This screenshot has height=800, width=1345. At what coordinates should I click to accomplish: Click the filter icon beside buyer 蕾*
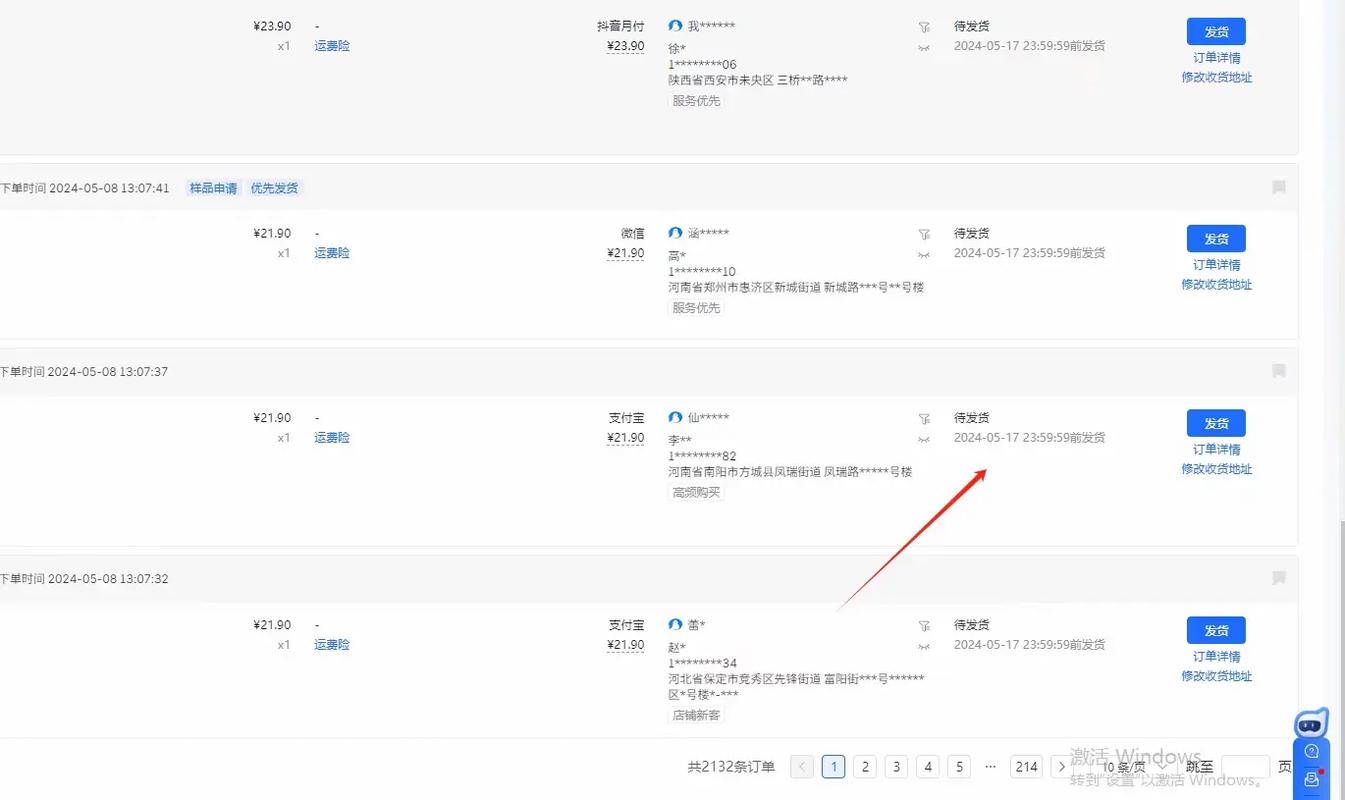click(x=924, y=626)
